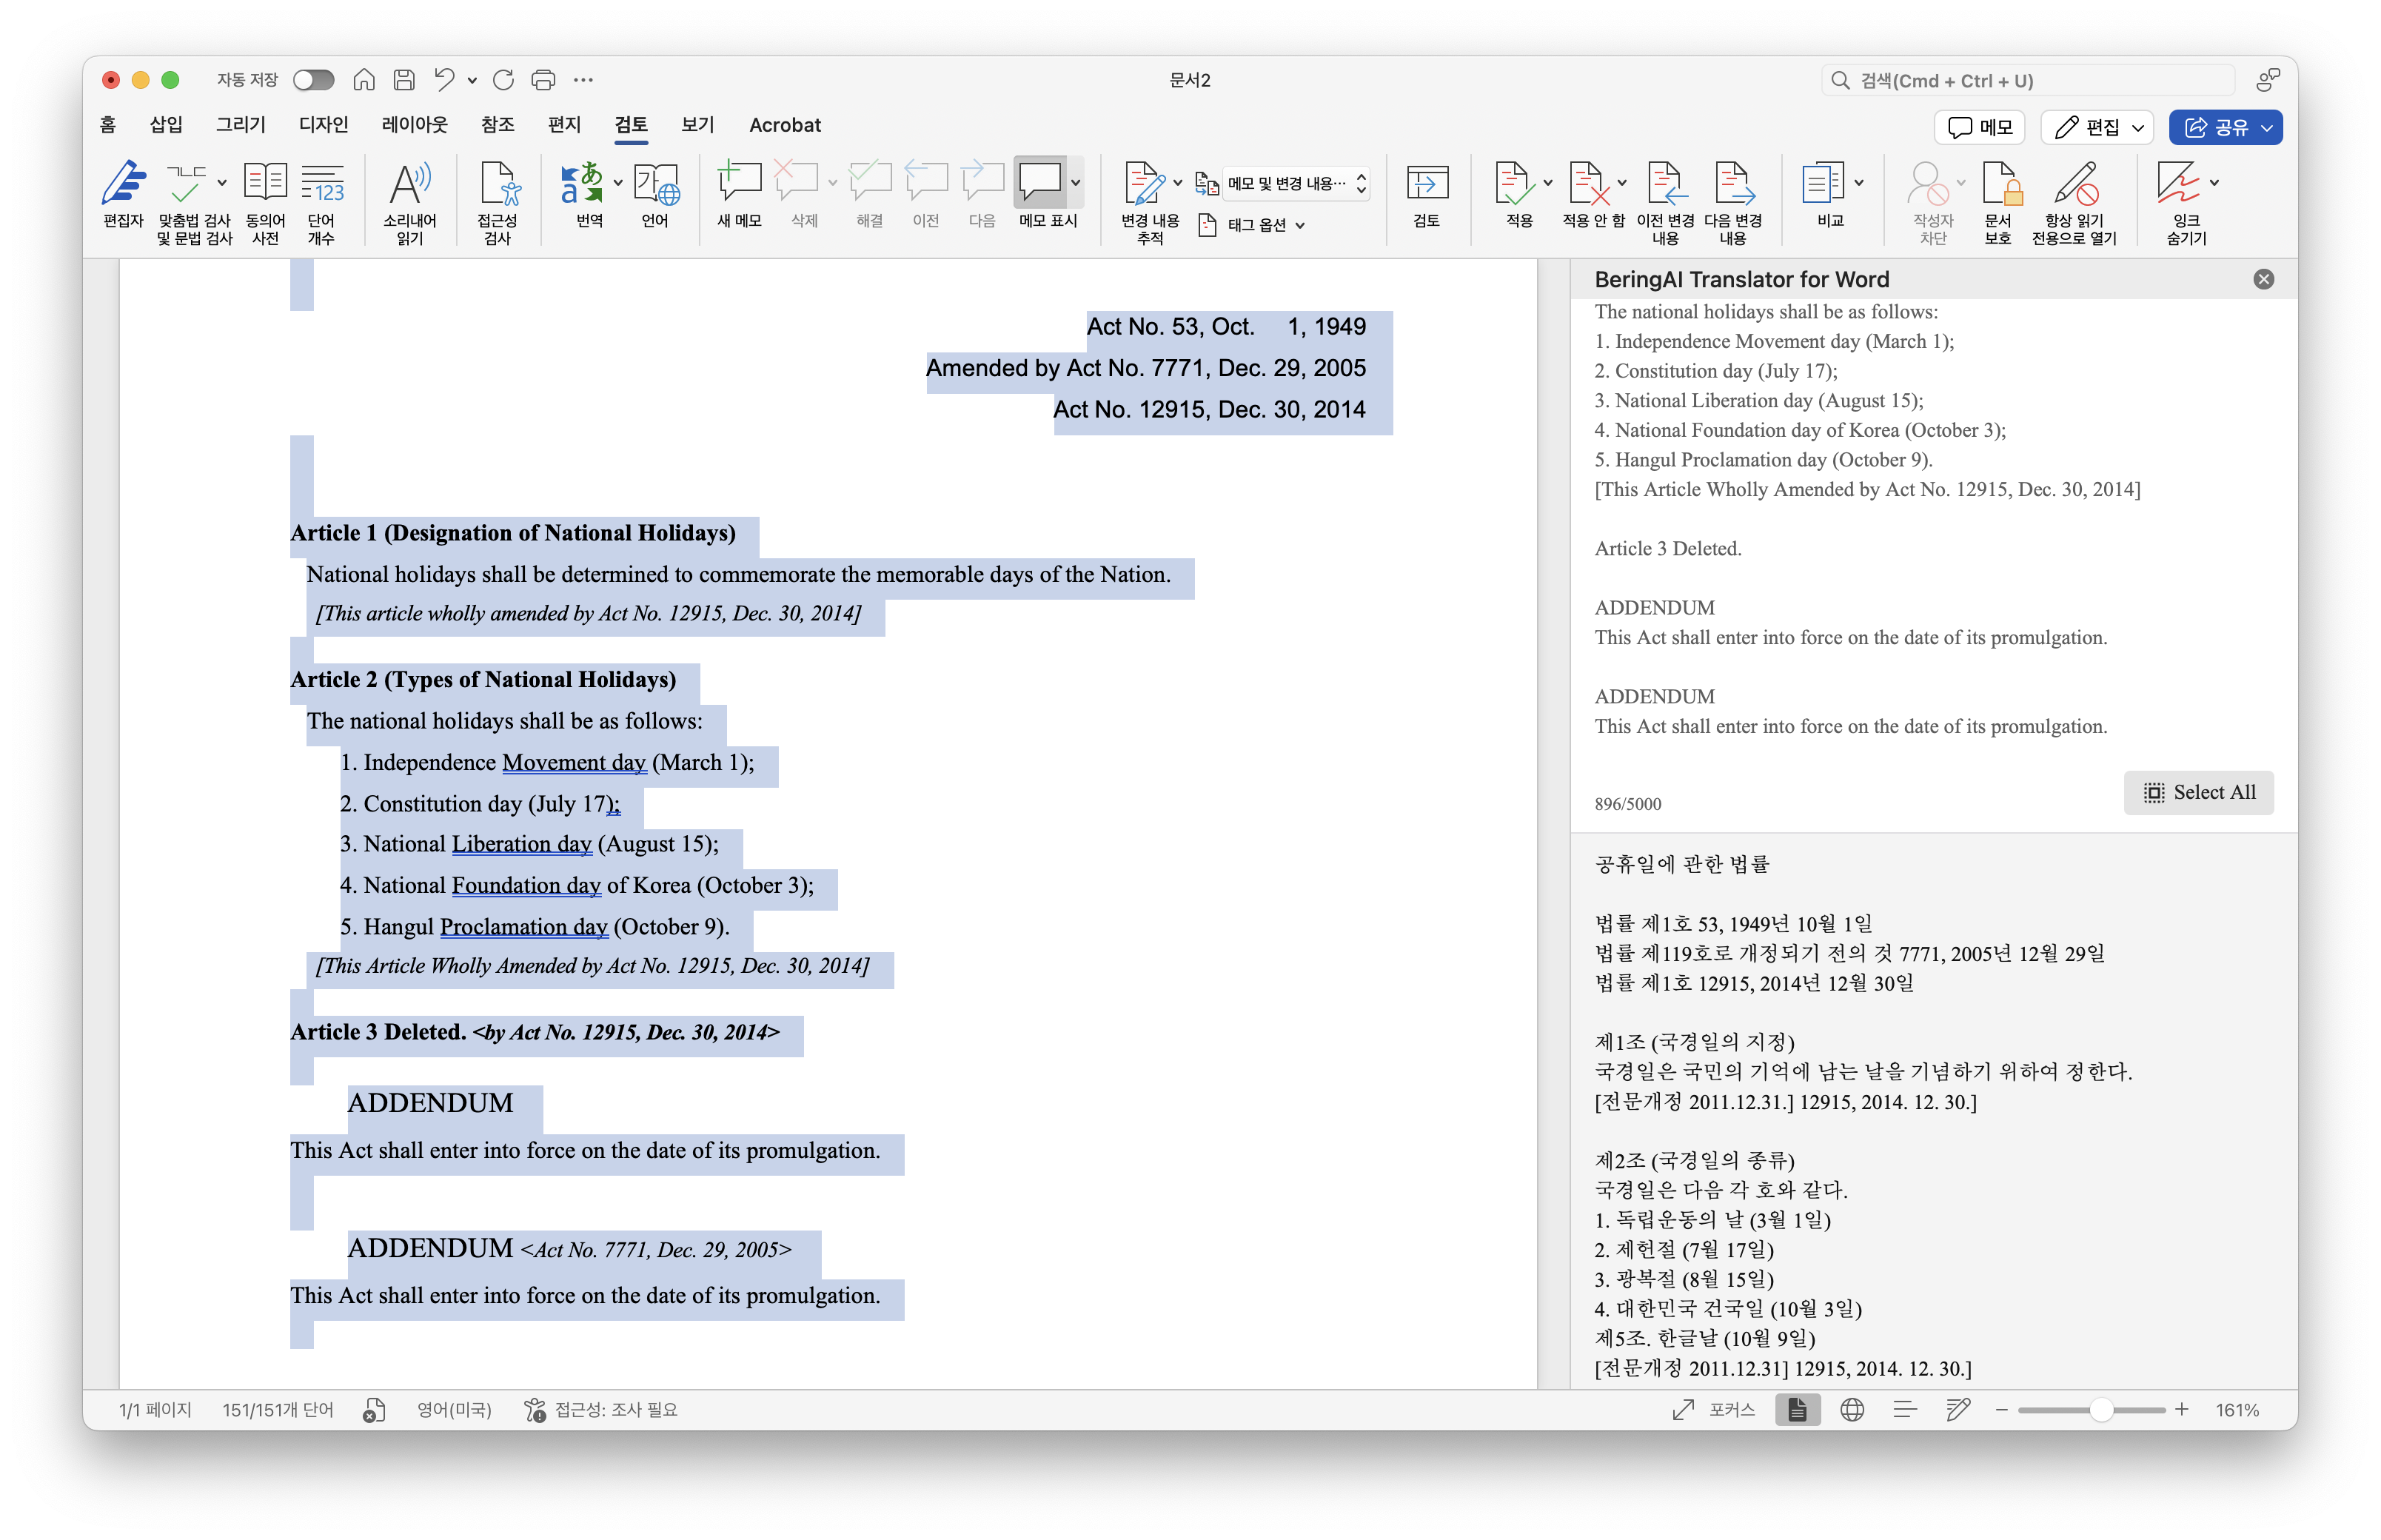Screen dimensions: 2381x1540
Task: Open the Layout (레이아웃) ribbon tab
Action: (414, 125)
